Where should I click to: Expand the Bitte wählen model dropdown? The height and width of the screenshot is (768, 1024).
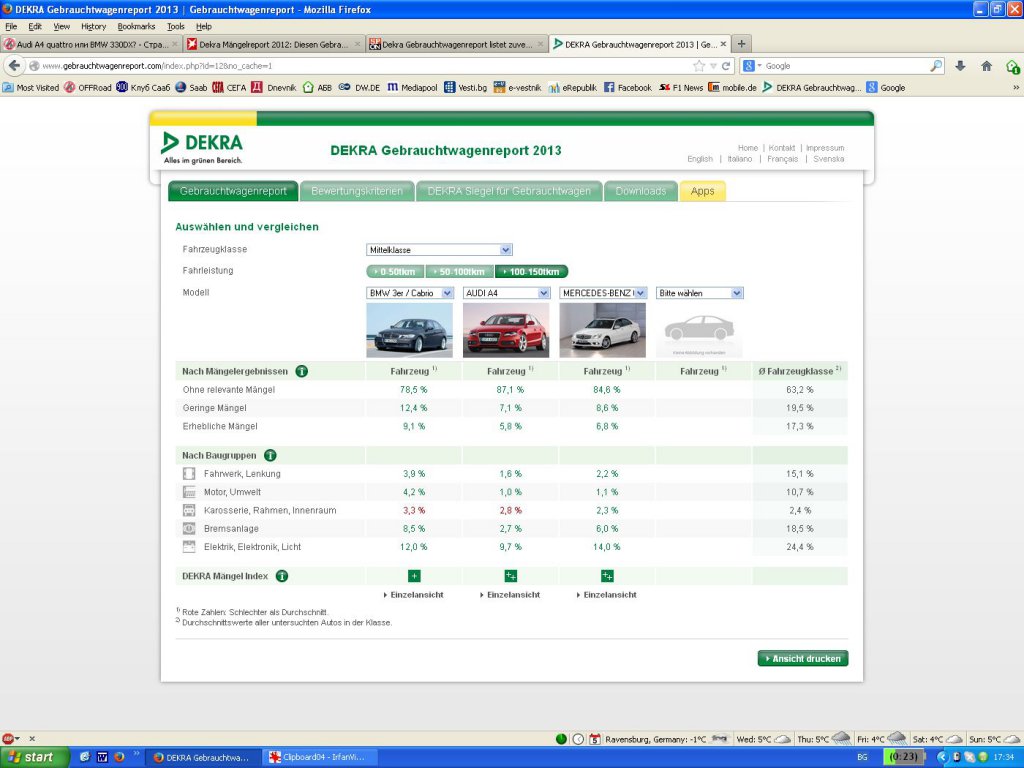(x=699, y=293)
